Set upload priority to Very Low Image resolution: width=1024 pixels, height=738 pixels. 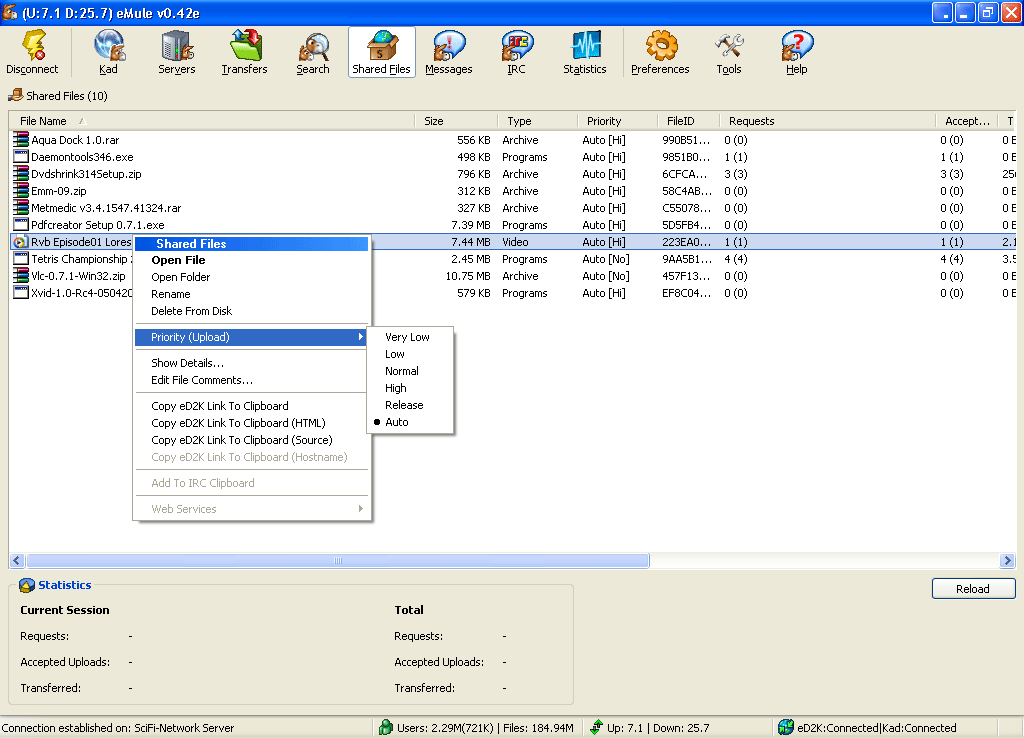[x=410, y=337]
